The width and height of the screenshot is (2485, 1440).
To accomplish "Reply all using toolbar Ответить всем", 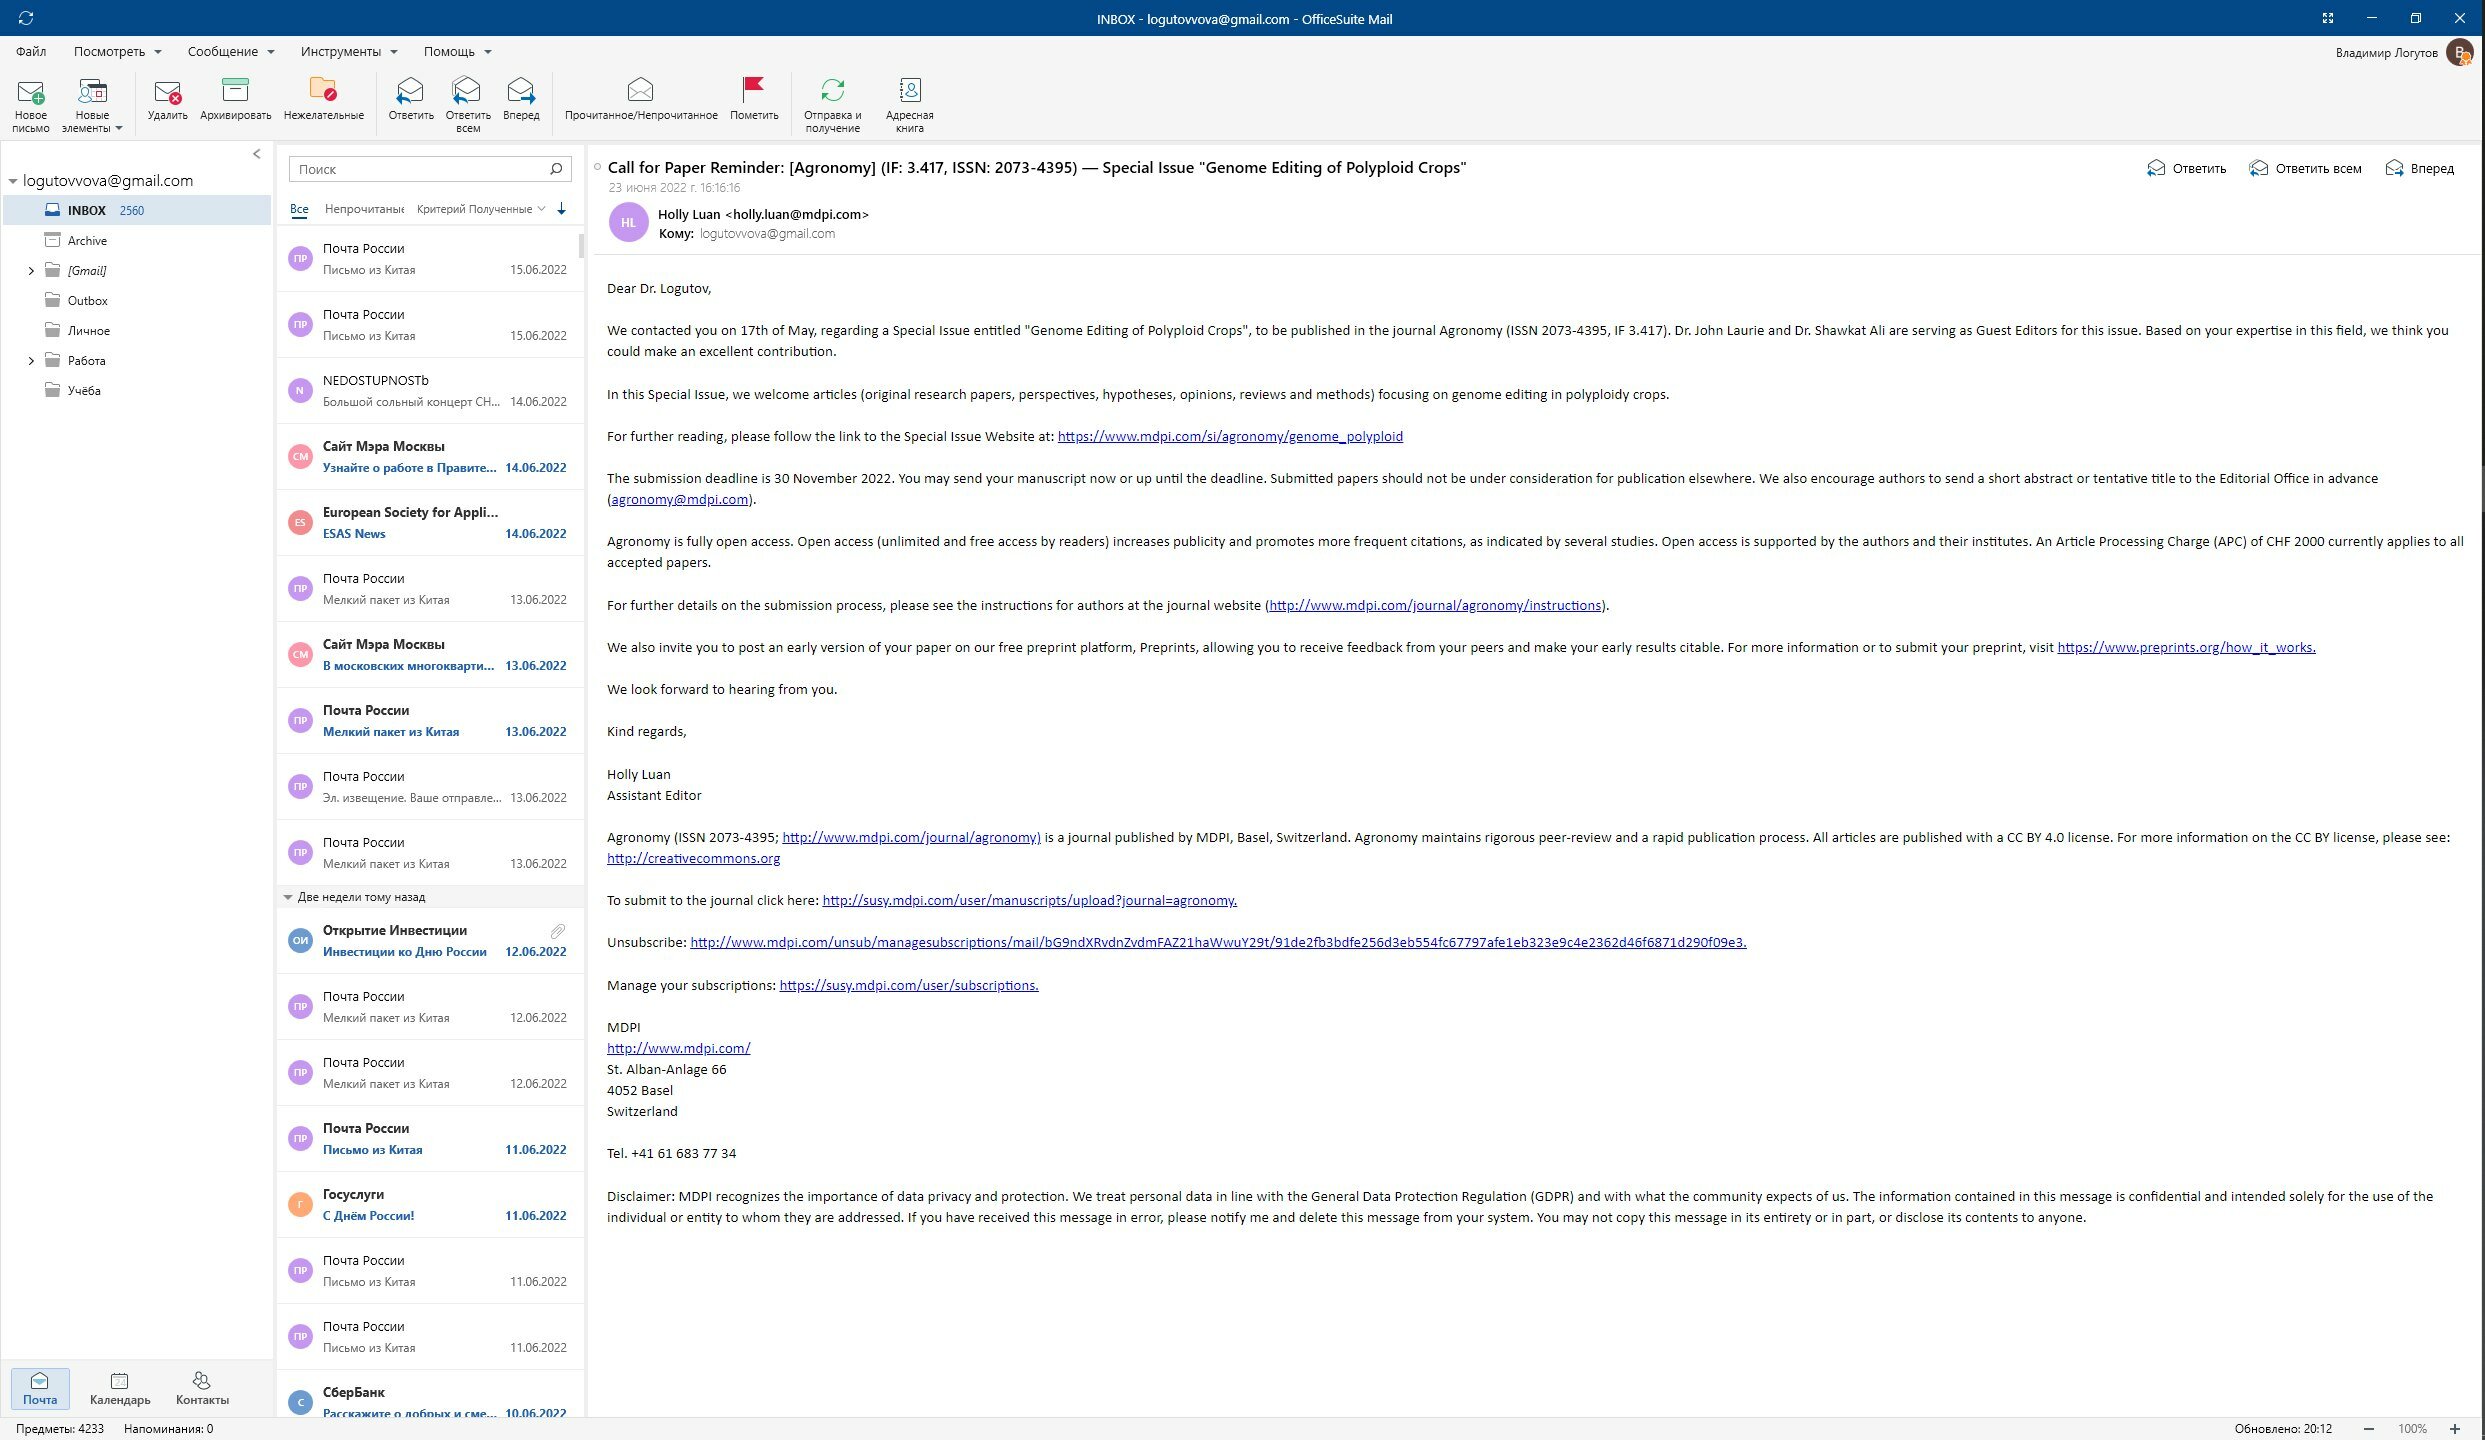I will (468, 105).
